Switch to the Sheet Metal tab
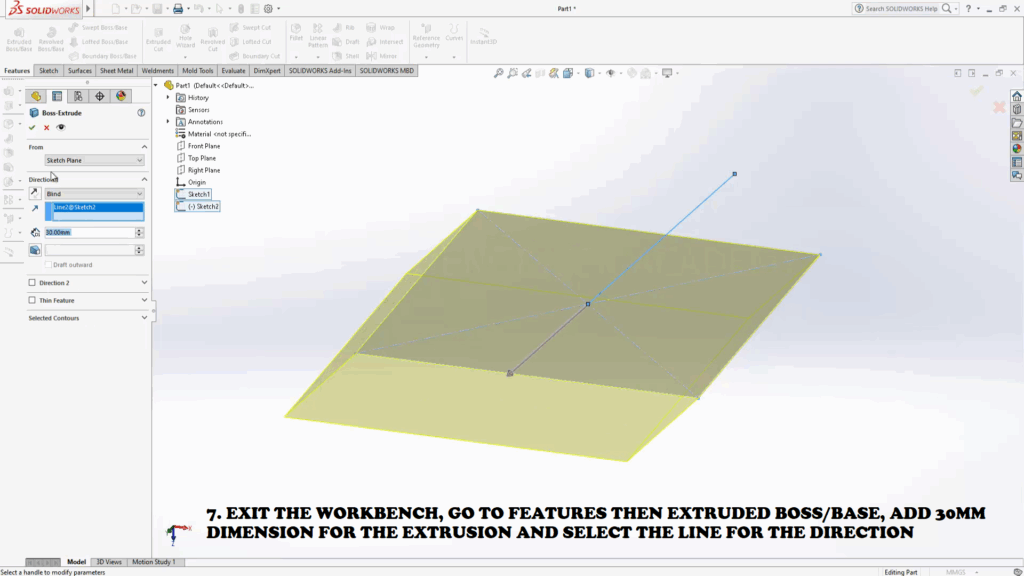The width and height of the screenshot is (1024, 576). point(116,71)
